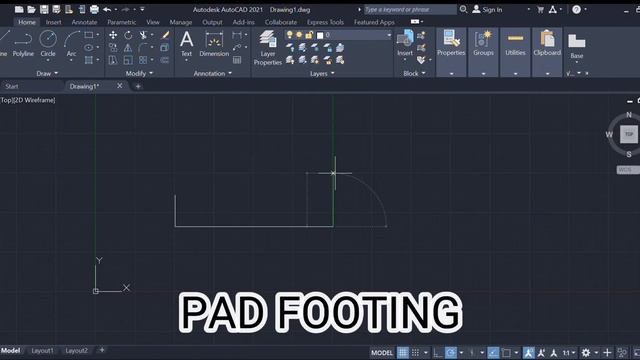Click the TOP face of ViewCube
The image size is (640, 360).
coord(629,134)
